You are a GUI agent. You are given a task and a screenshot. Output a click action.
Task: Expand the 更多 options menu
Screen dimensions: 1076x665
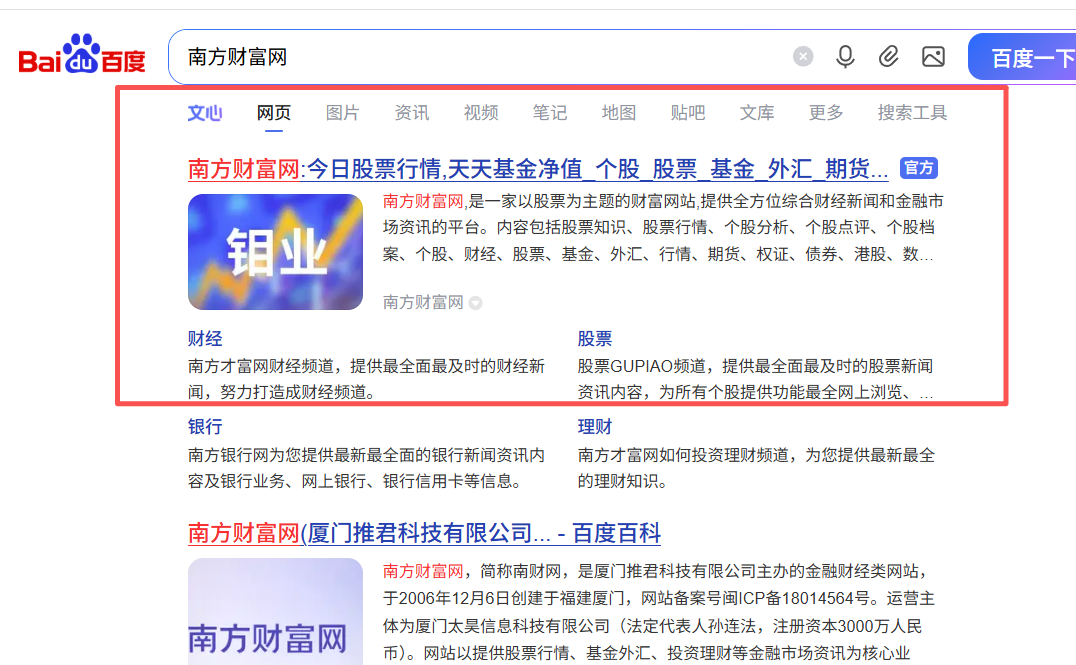pyautogui.click(x=825, y=113)
